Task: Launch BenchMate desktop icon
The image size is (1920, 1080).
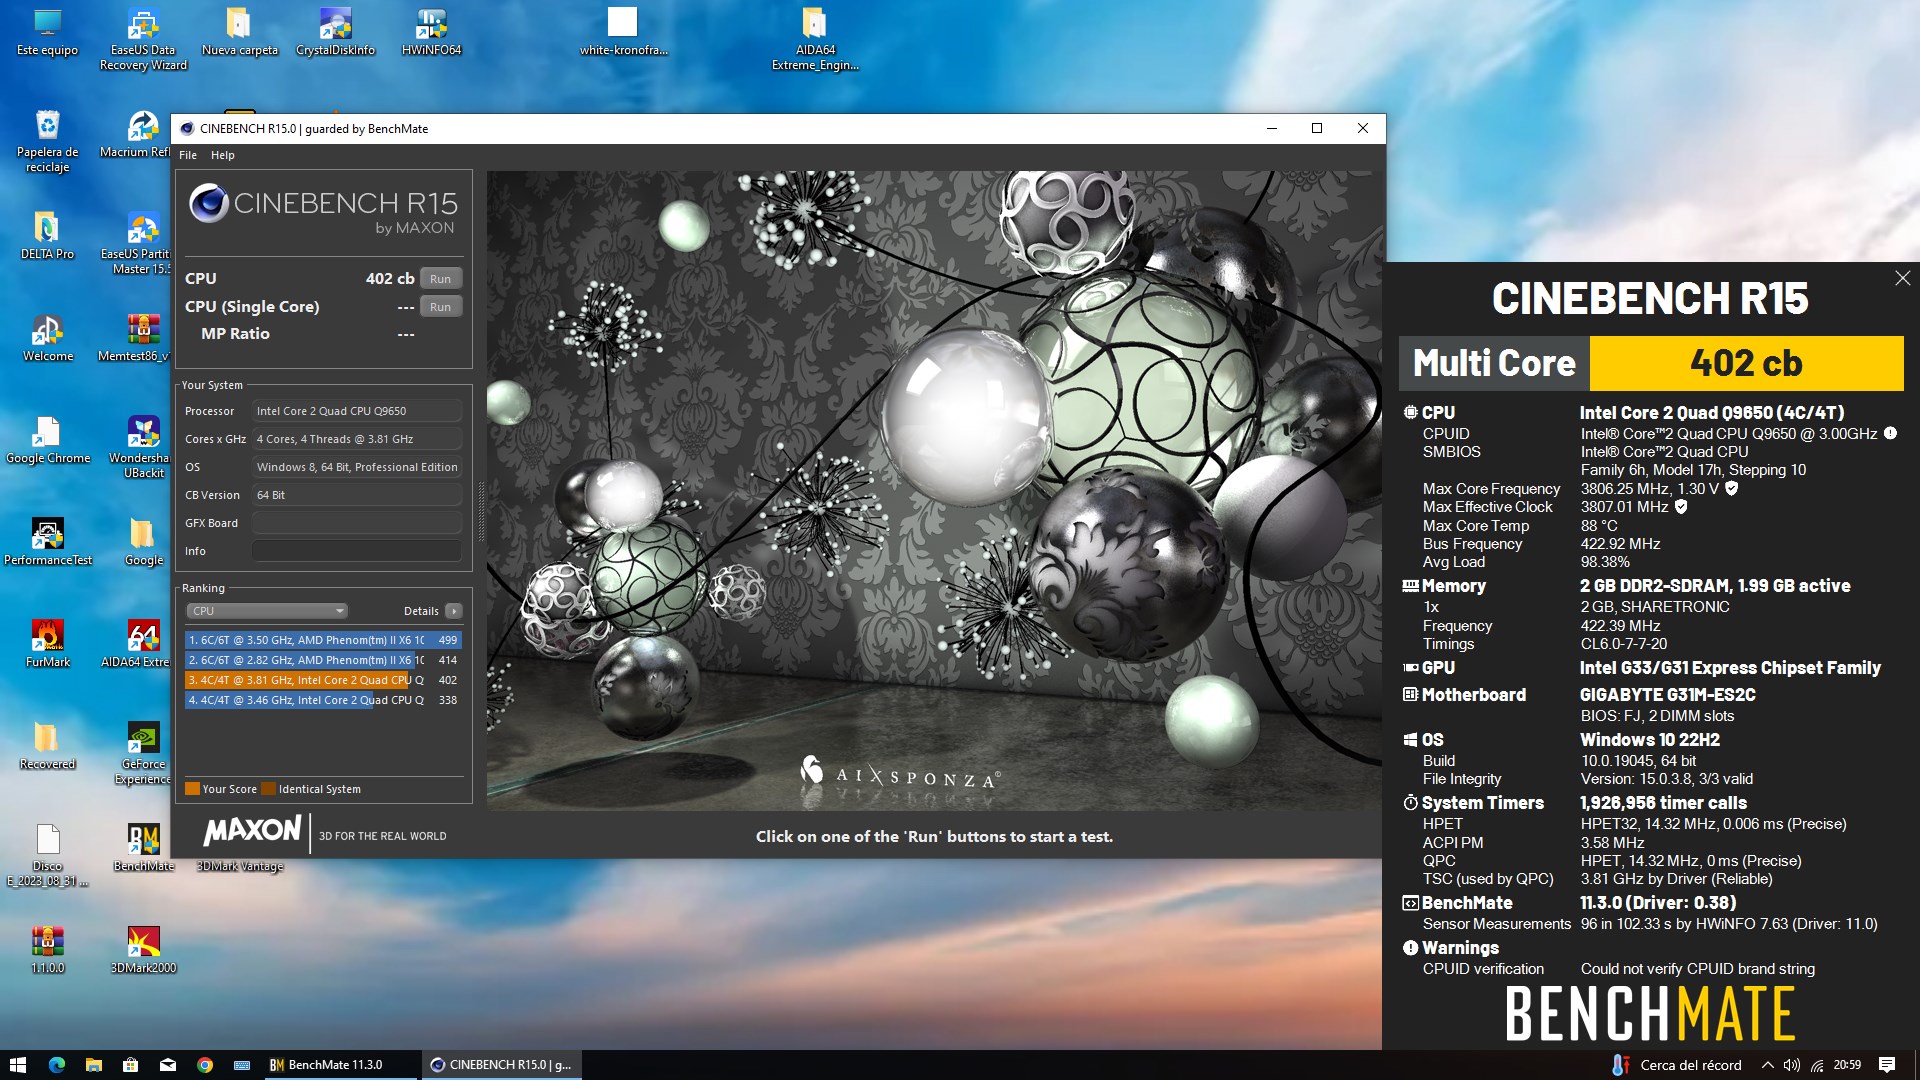Action: click(x=143, y=848)
